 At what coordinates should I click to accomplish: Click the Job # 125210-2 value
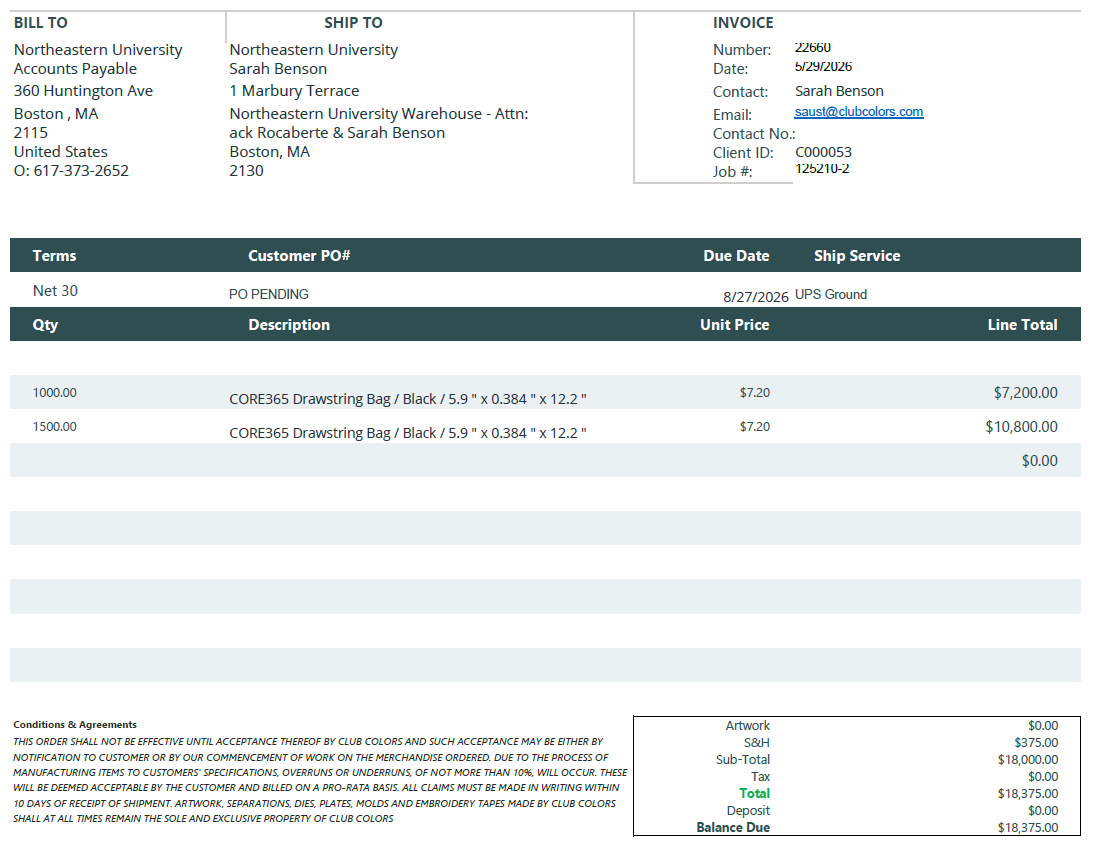click(821, 168)
